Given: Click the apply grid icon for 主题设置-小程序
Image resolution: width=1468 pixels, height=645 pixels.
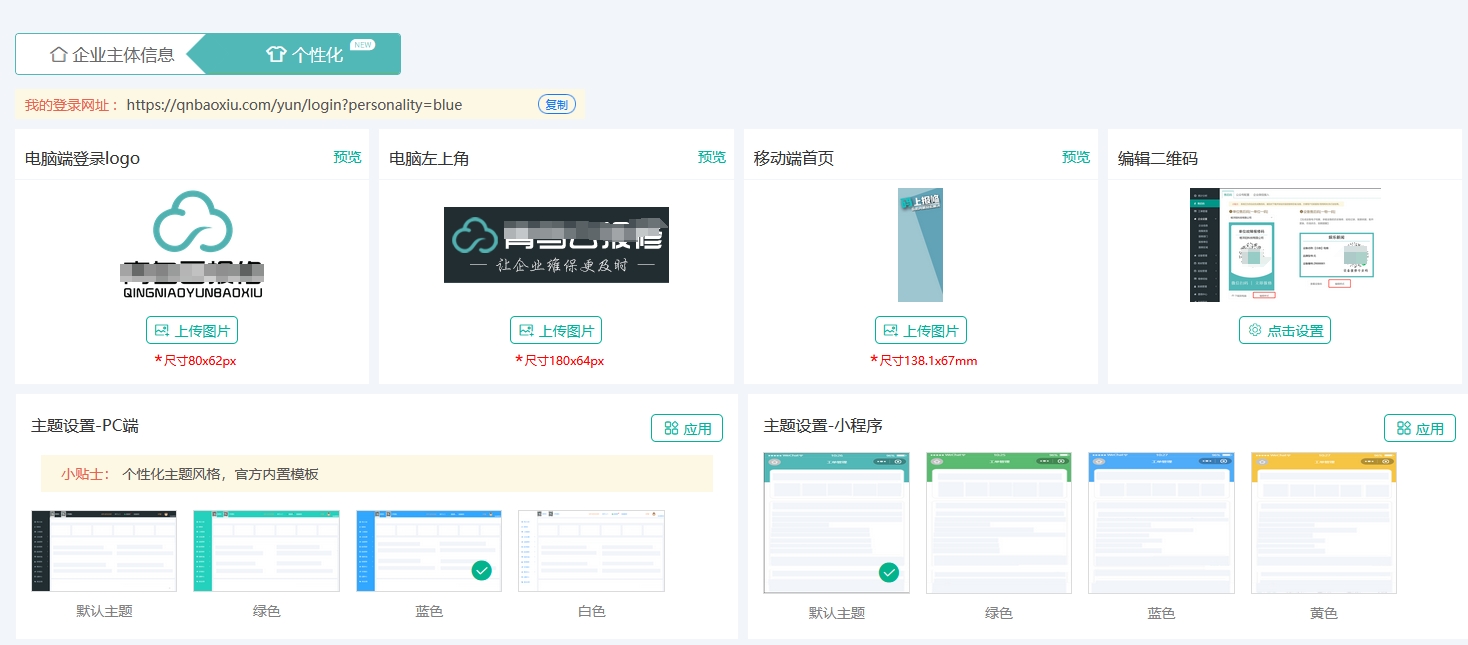Looking at the screenshot, I should (x=1404, y=427).
